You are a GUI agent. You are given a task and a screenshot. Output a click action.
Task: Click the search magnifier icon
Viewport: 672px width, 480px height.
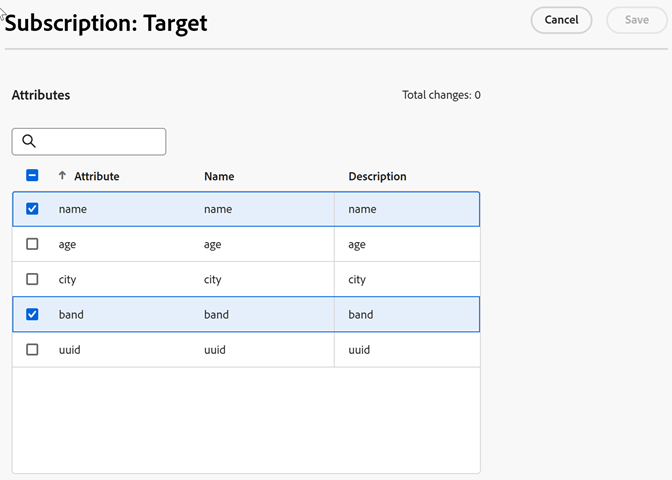(x=29, y=141)
